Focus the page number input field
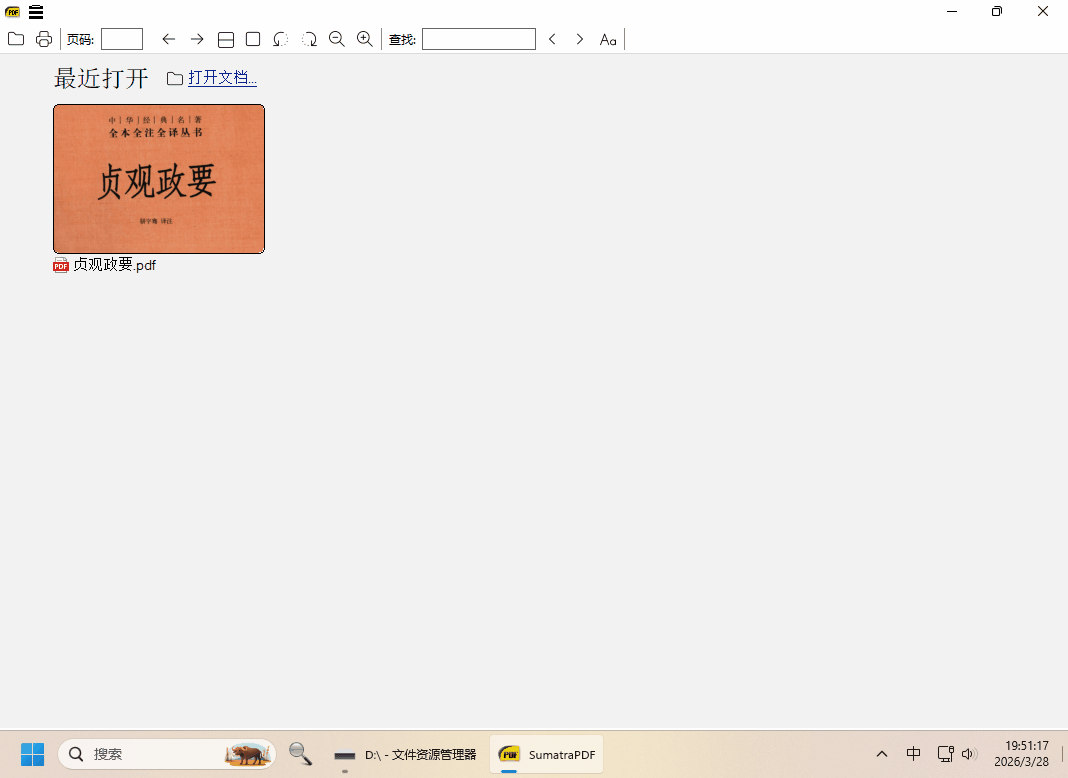Image resolution: width=1068 pixels, height=778 pixels. (x=122, y=39)
